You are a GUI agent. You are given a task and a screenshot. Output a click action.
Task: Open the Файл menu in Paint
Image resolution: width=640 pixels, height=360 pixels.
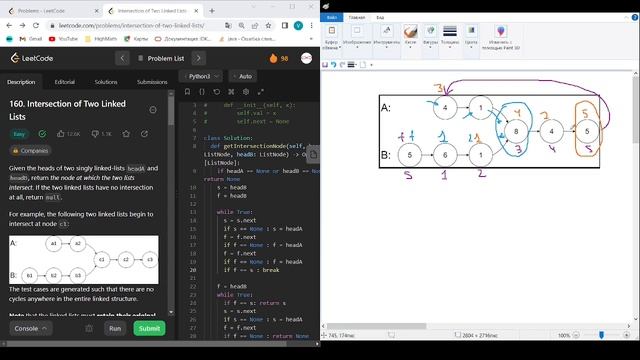(x=331, y=18)
